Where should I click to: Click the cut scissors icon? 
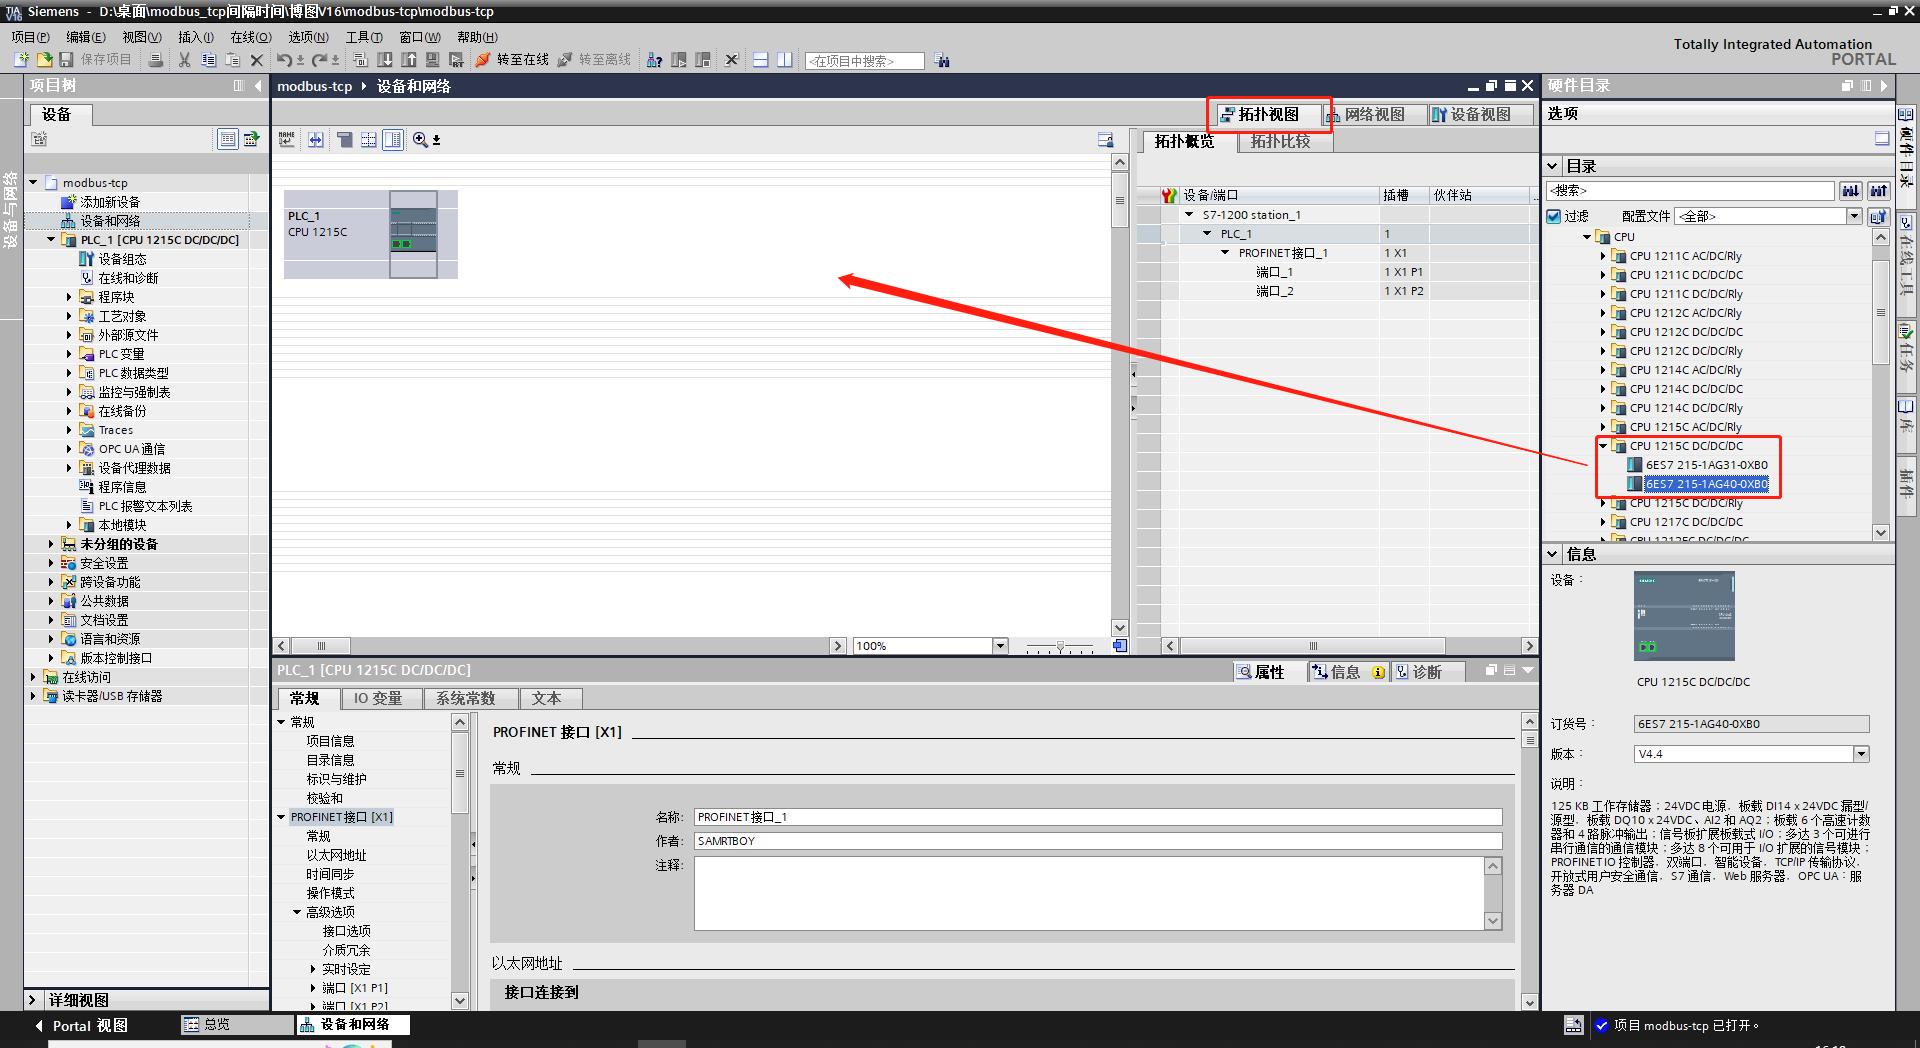[184, 60]
